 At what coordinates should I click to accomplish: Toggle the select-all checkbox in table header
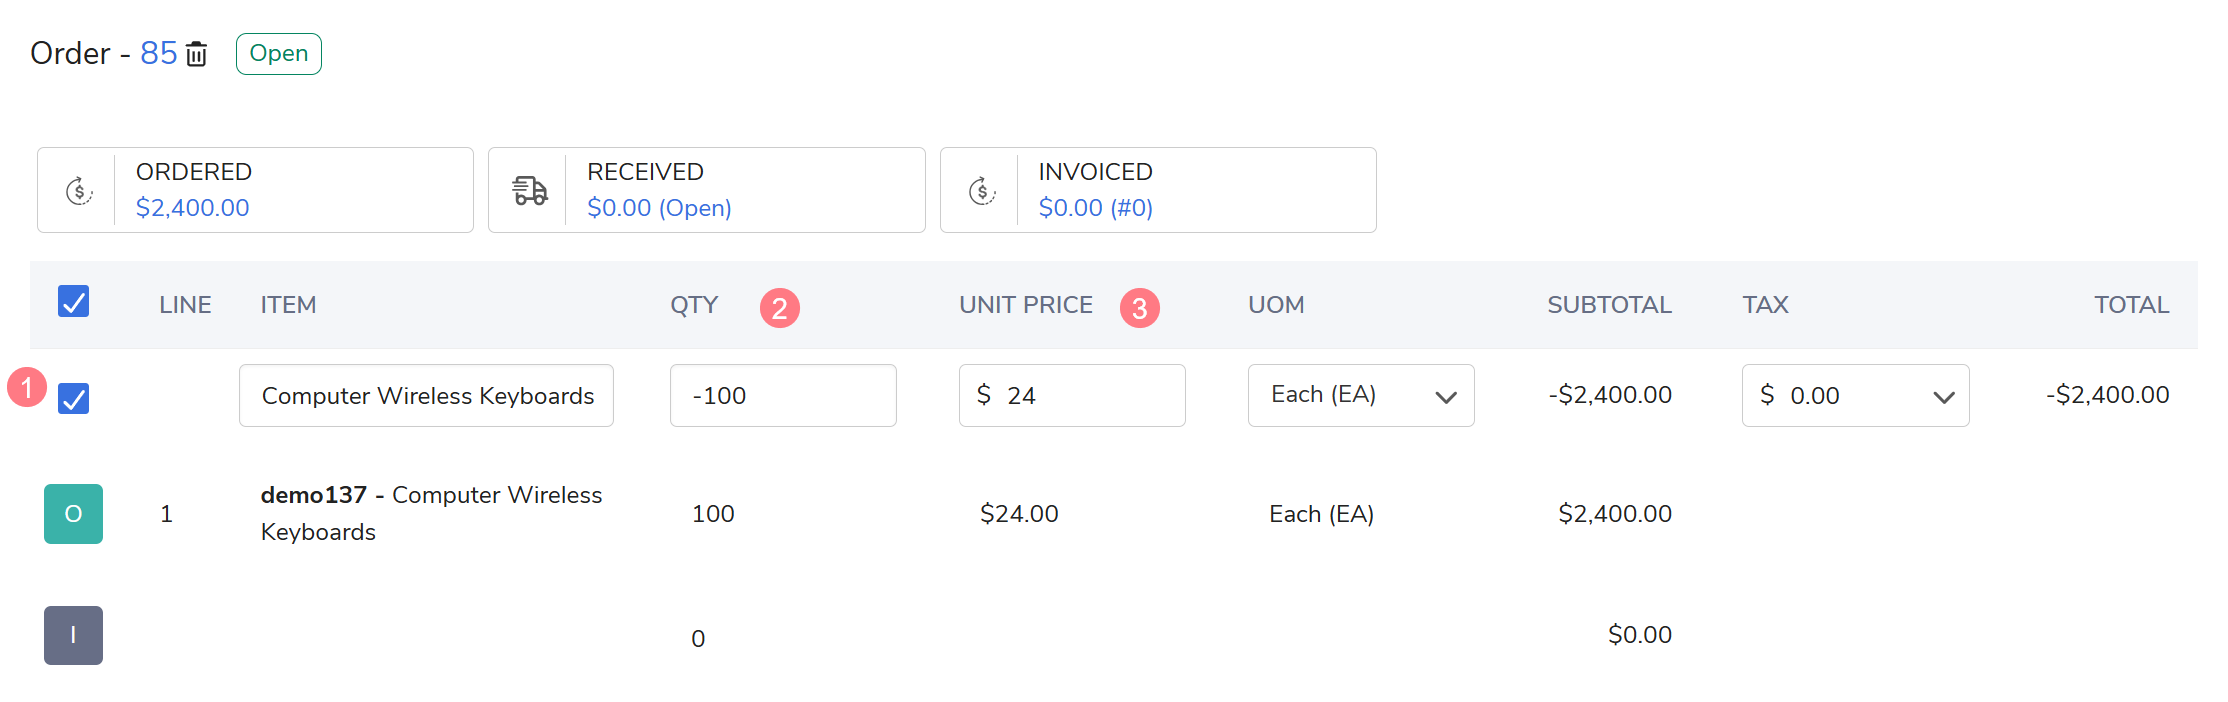[74, 301]
